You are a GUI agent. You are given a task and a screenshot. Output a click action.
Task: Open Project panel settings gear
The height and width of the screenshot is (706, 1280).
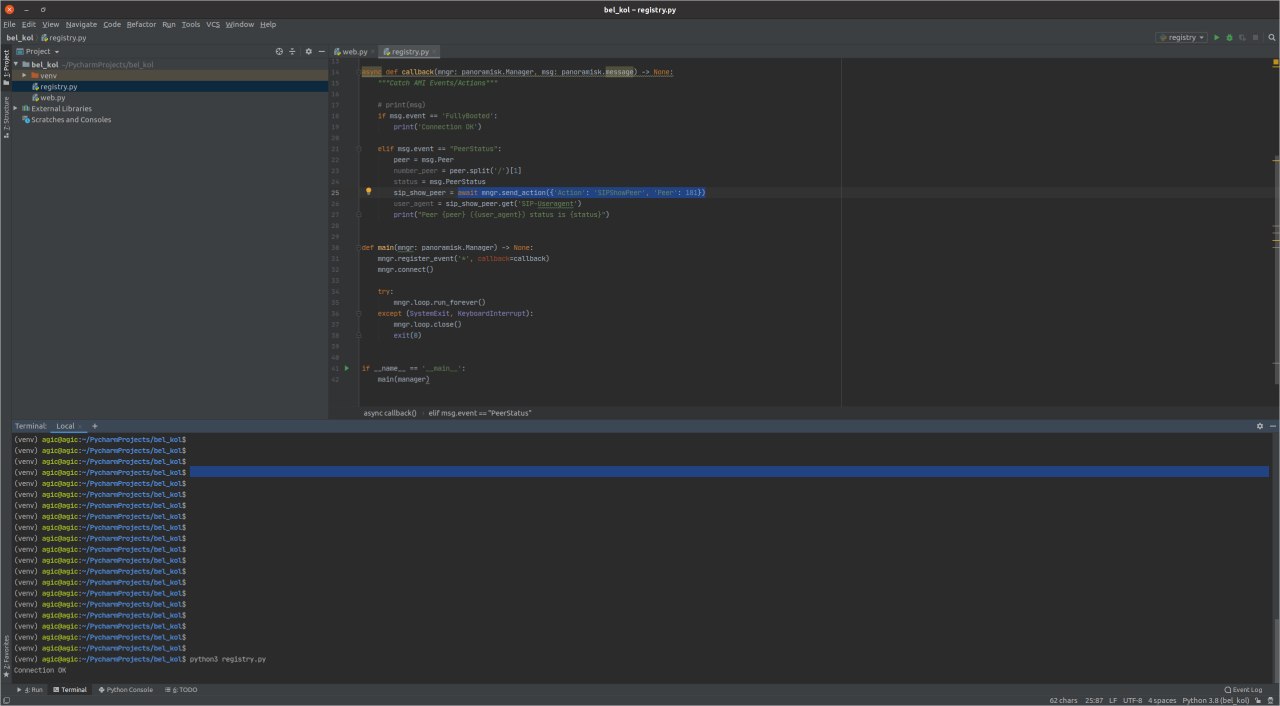pyautogui.click(x=309, y=51)
